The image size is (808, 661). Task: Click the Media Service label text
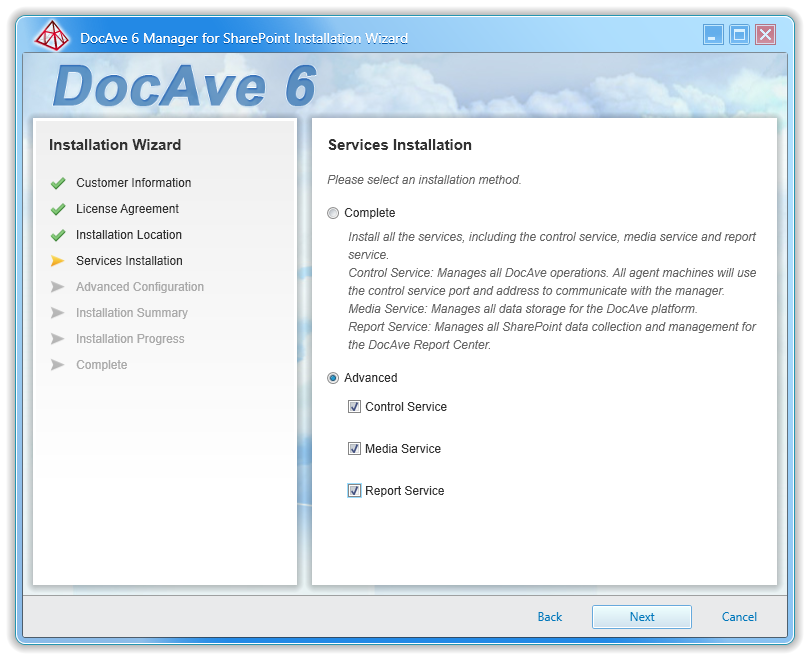coord(403,449)
